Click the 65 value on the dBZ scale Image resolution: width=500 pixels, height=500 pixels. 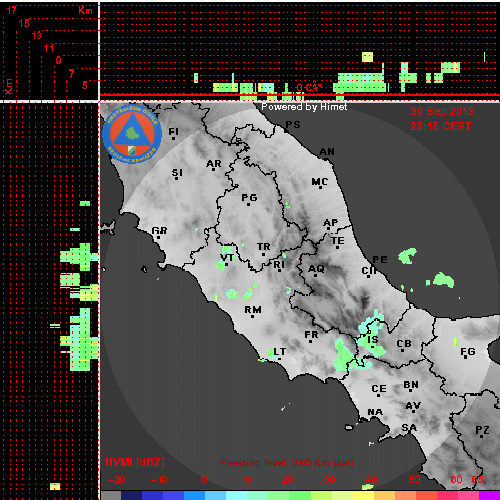pyautogui.click(x=477, y=480)
